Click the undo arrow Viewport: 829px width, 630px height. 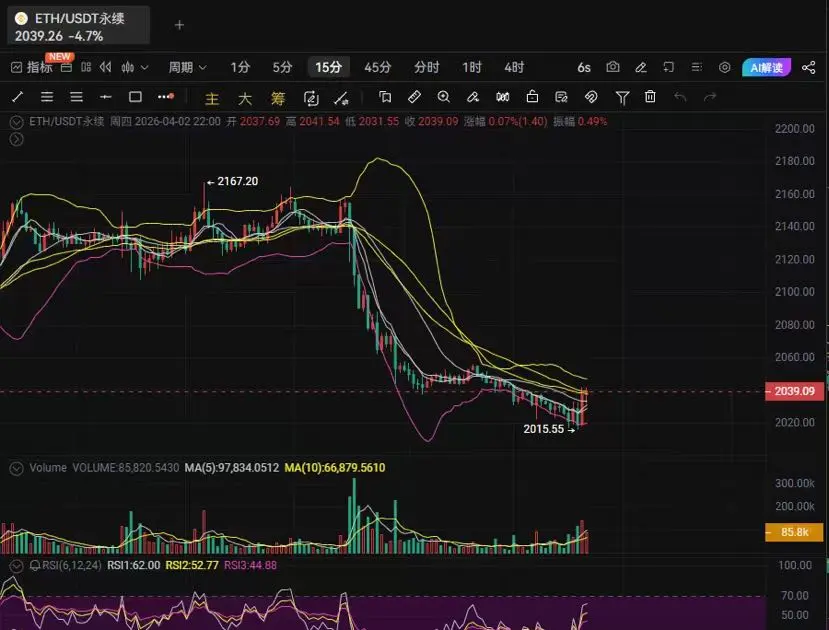[x=680, y=97]
